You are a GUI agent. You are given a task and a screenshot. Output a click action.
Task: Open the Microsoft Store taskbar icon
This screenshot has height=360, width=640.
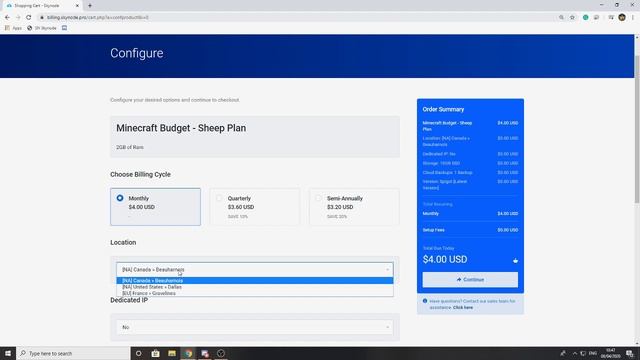pos(155,353)
